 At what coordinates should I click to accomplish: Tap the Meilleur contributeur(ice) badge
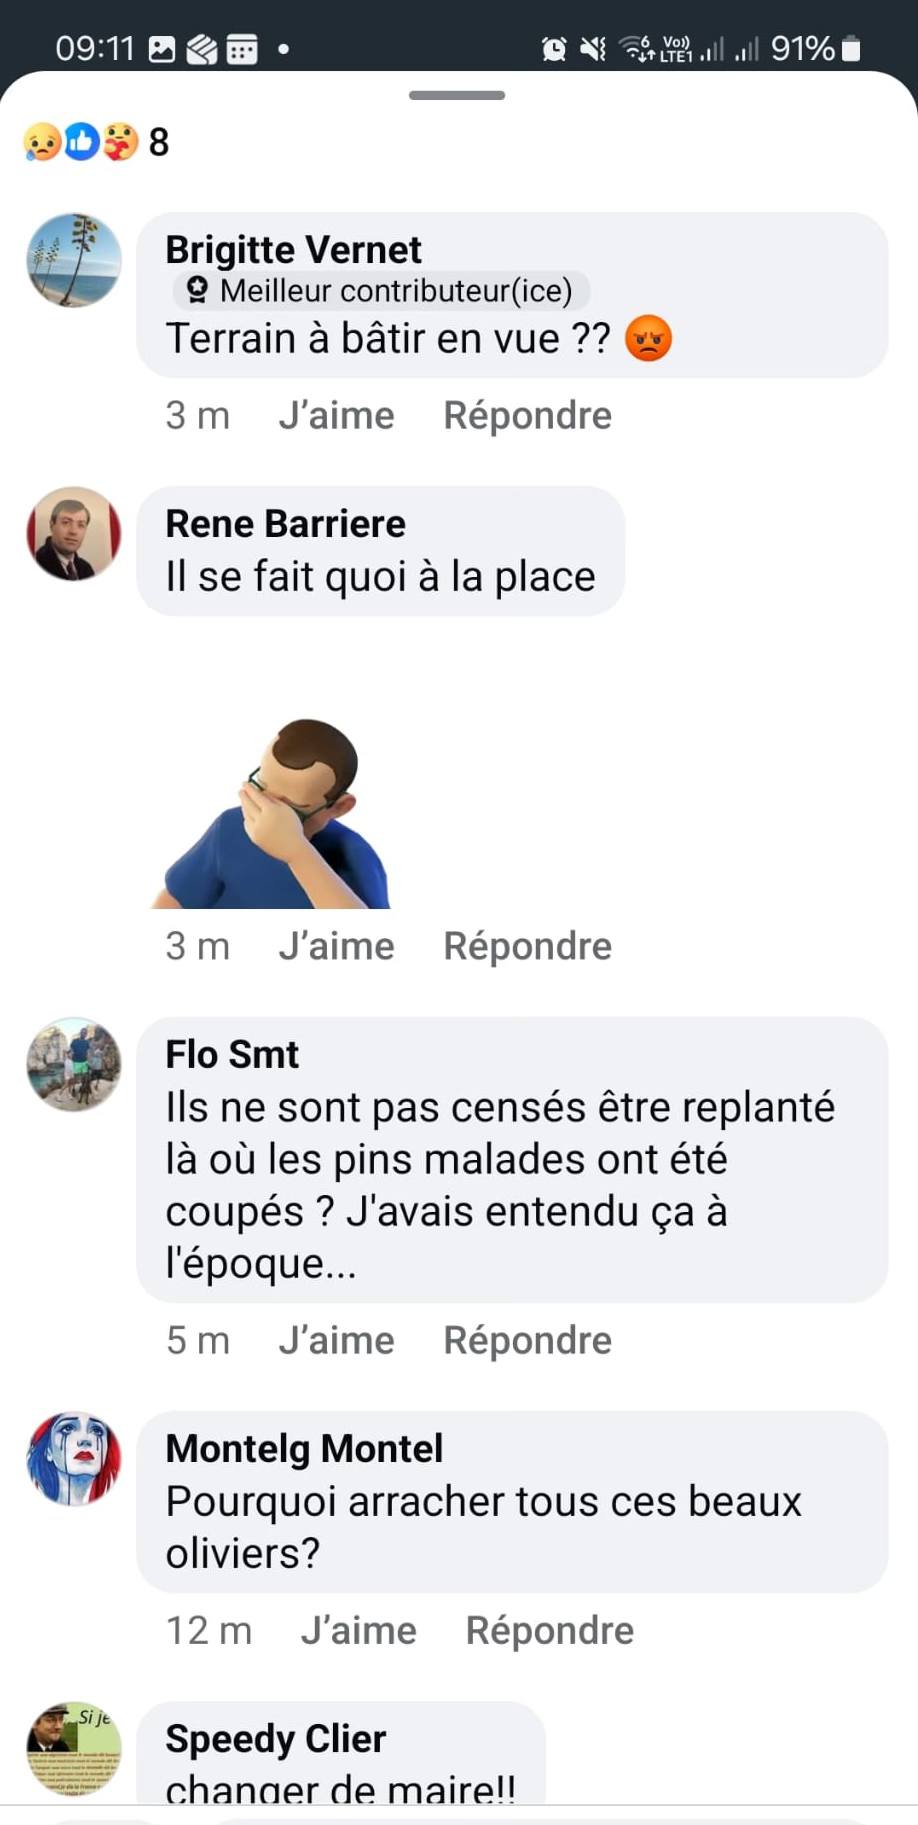point(381,291)
